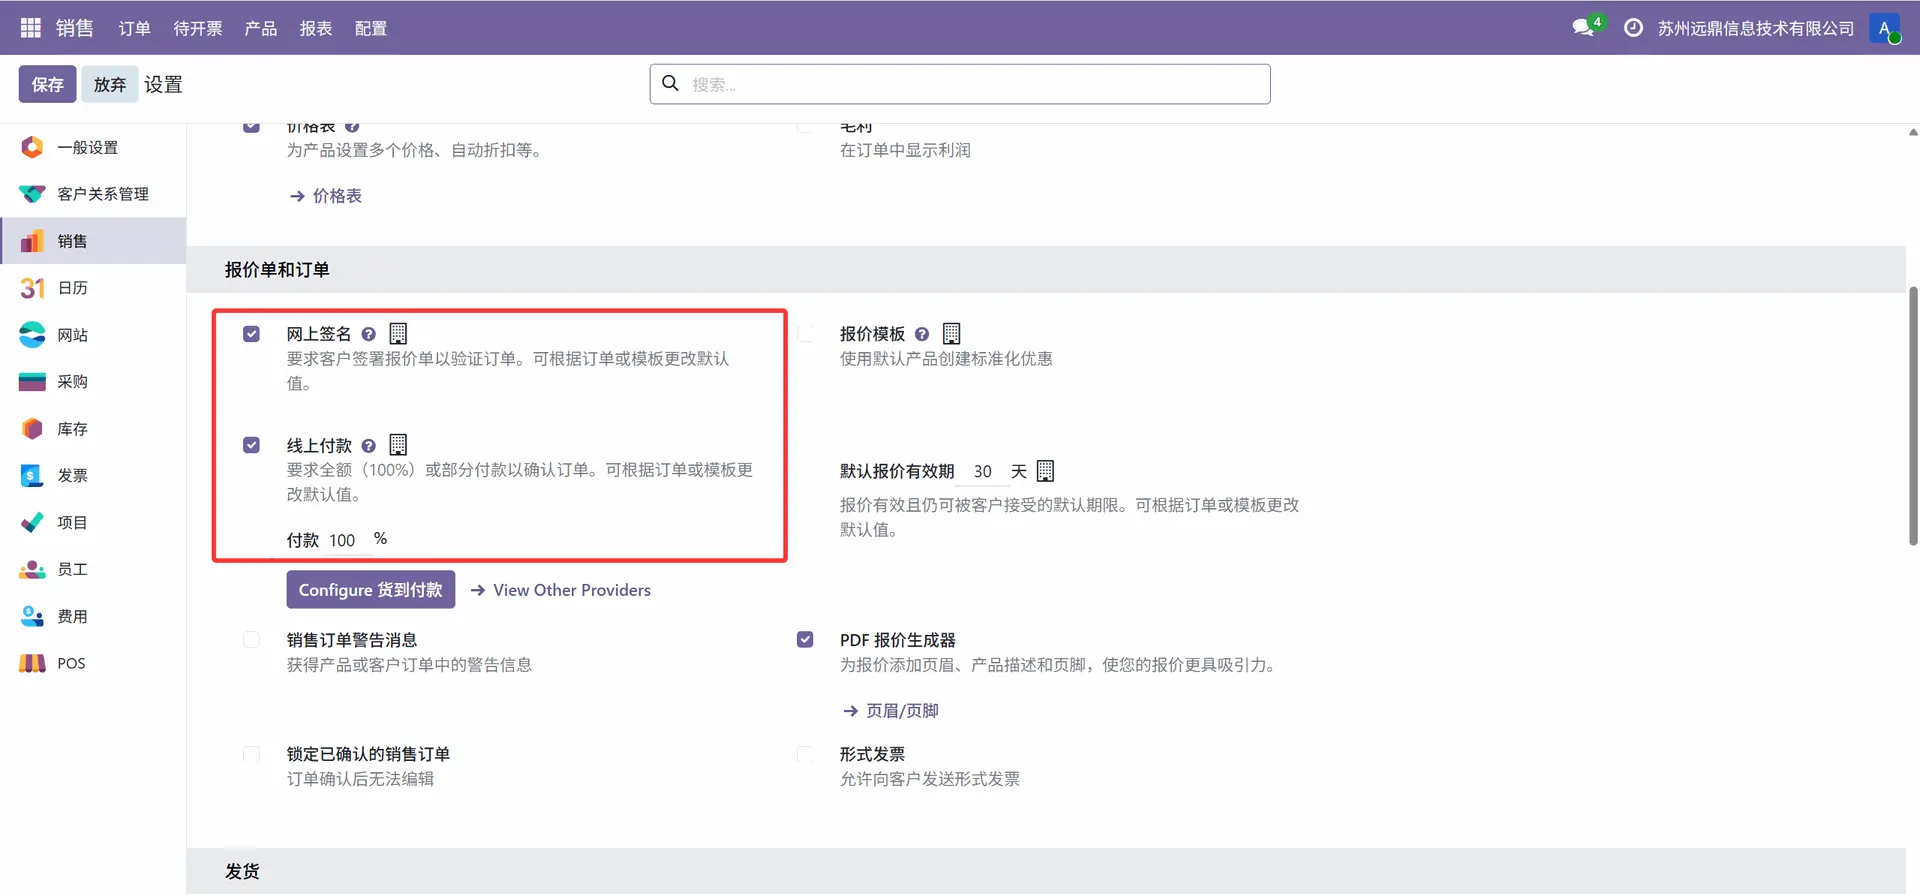Open the messages chat bubble icon
The image size is (1920, 896).
click(x=1583, y=28)
